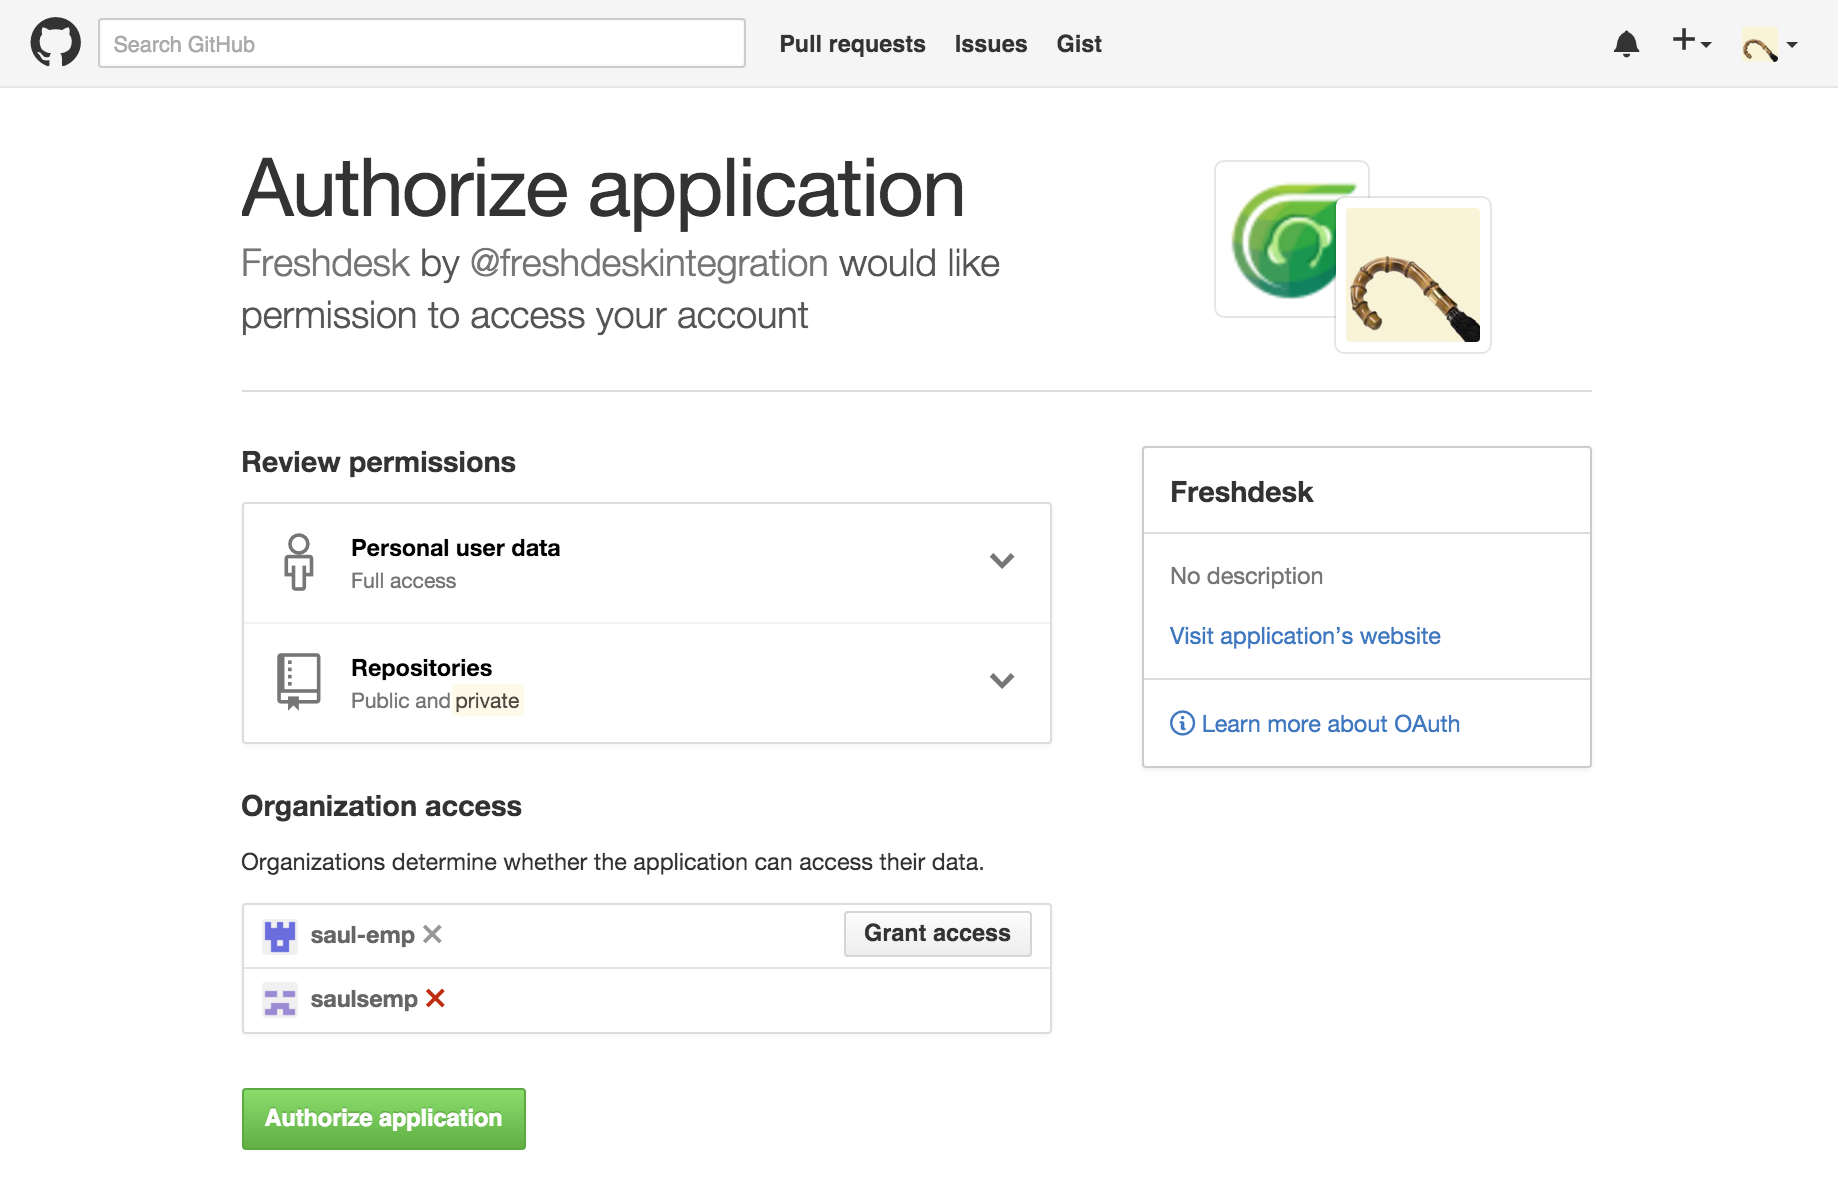Select the Repositories heading text
The image size is (1838, 1190).
(x=421, y=668)
